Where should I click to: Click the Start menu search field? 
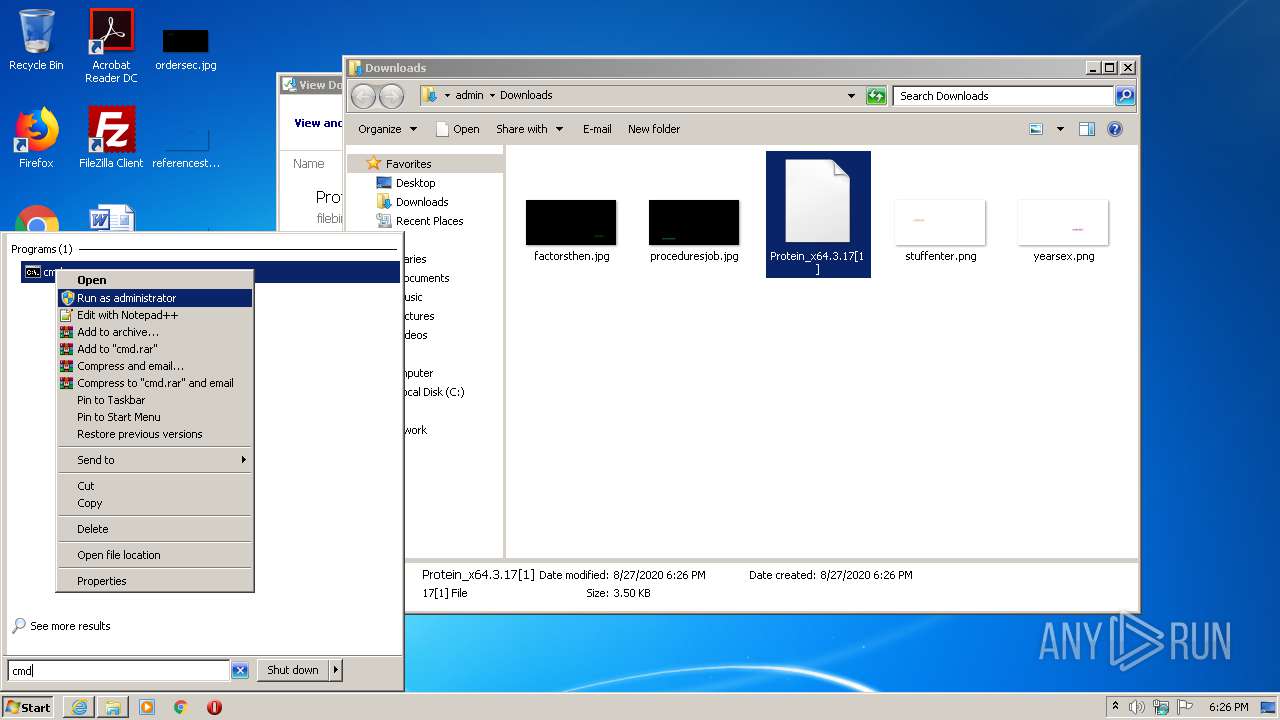click(119, 671)
